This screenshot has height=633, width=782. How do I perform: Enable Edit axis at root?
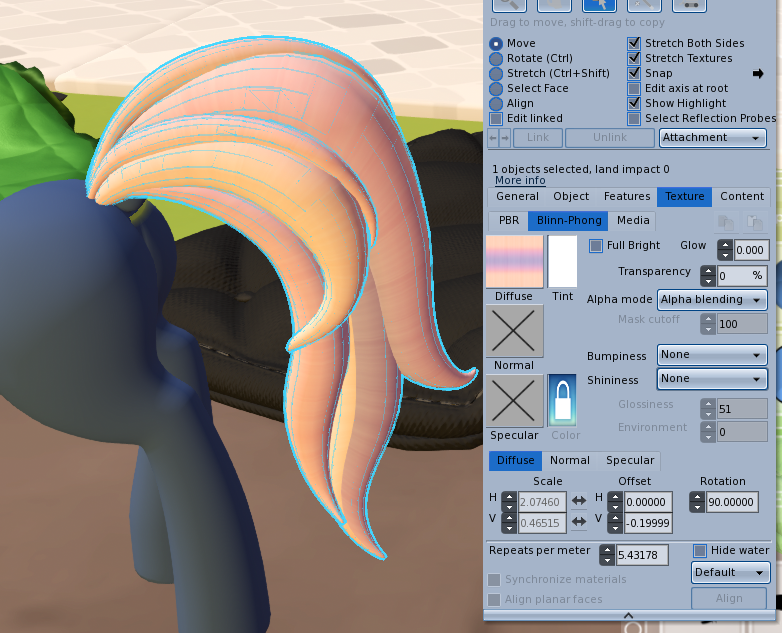[634, 89]
